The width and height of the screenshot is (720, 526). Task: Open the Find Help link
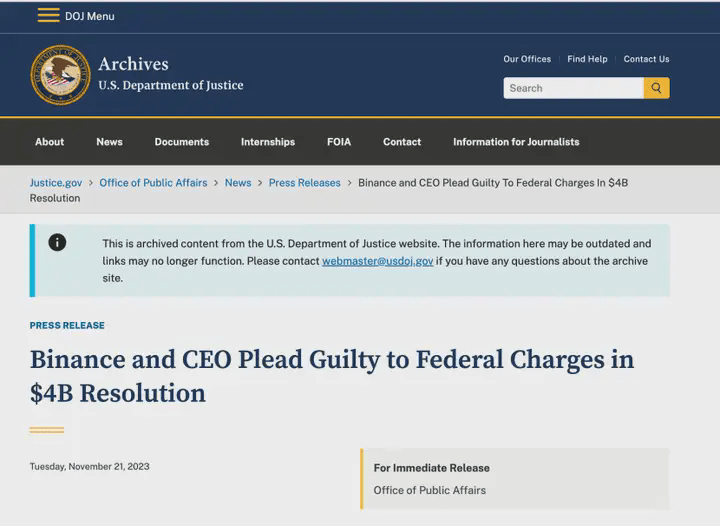(x=587, y=59)
